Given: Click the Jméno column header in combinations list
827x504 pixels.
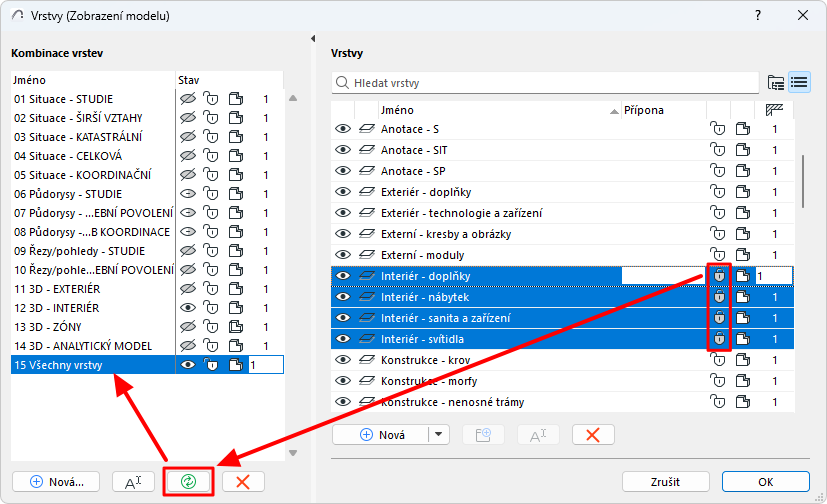Looking at the screenshot, I should [93, 80].
